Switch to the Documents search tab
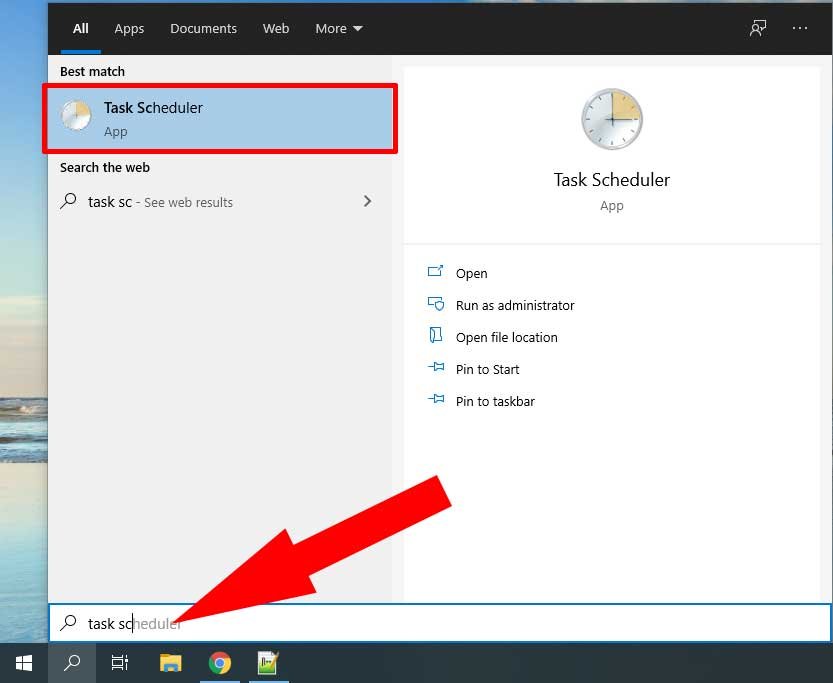Image resolution: width=833 pixels, height=683 pixels. 203,29
